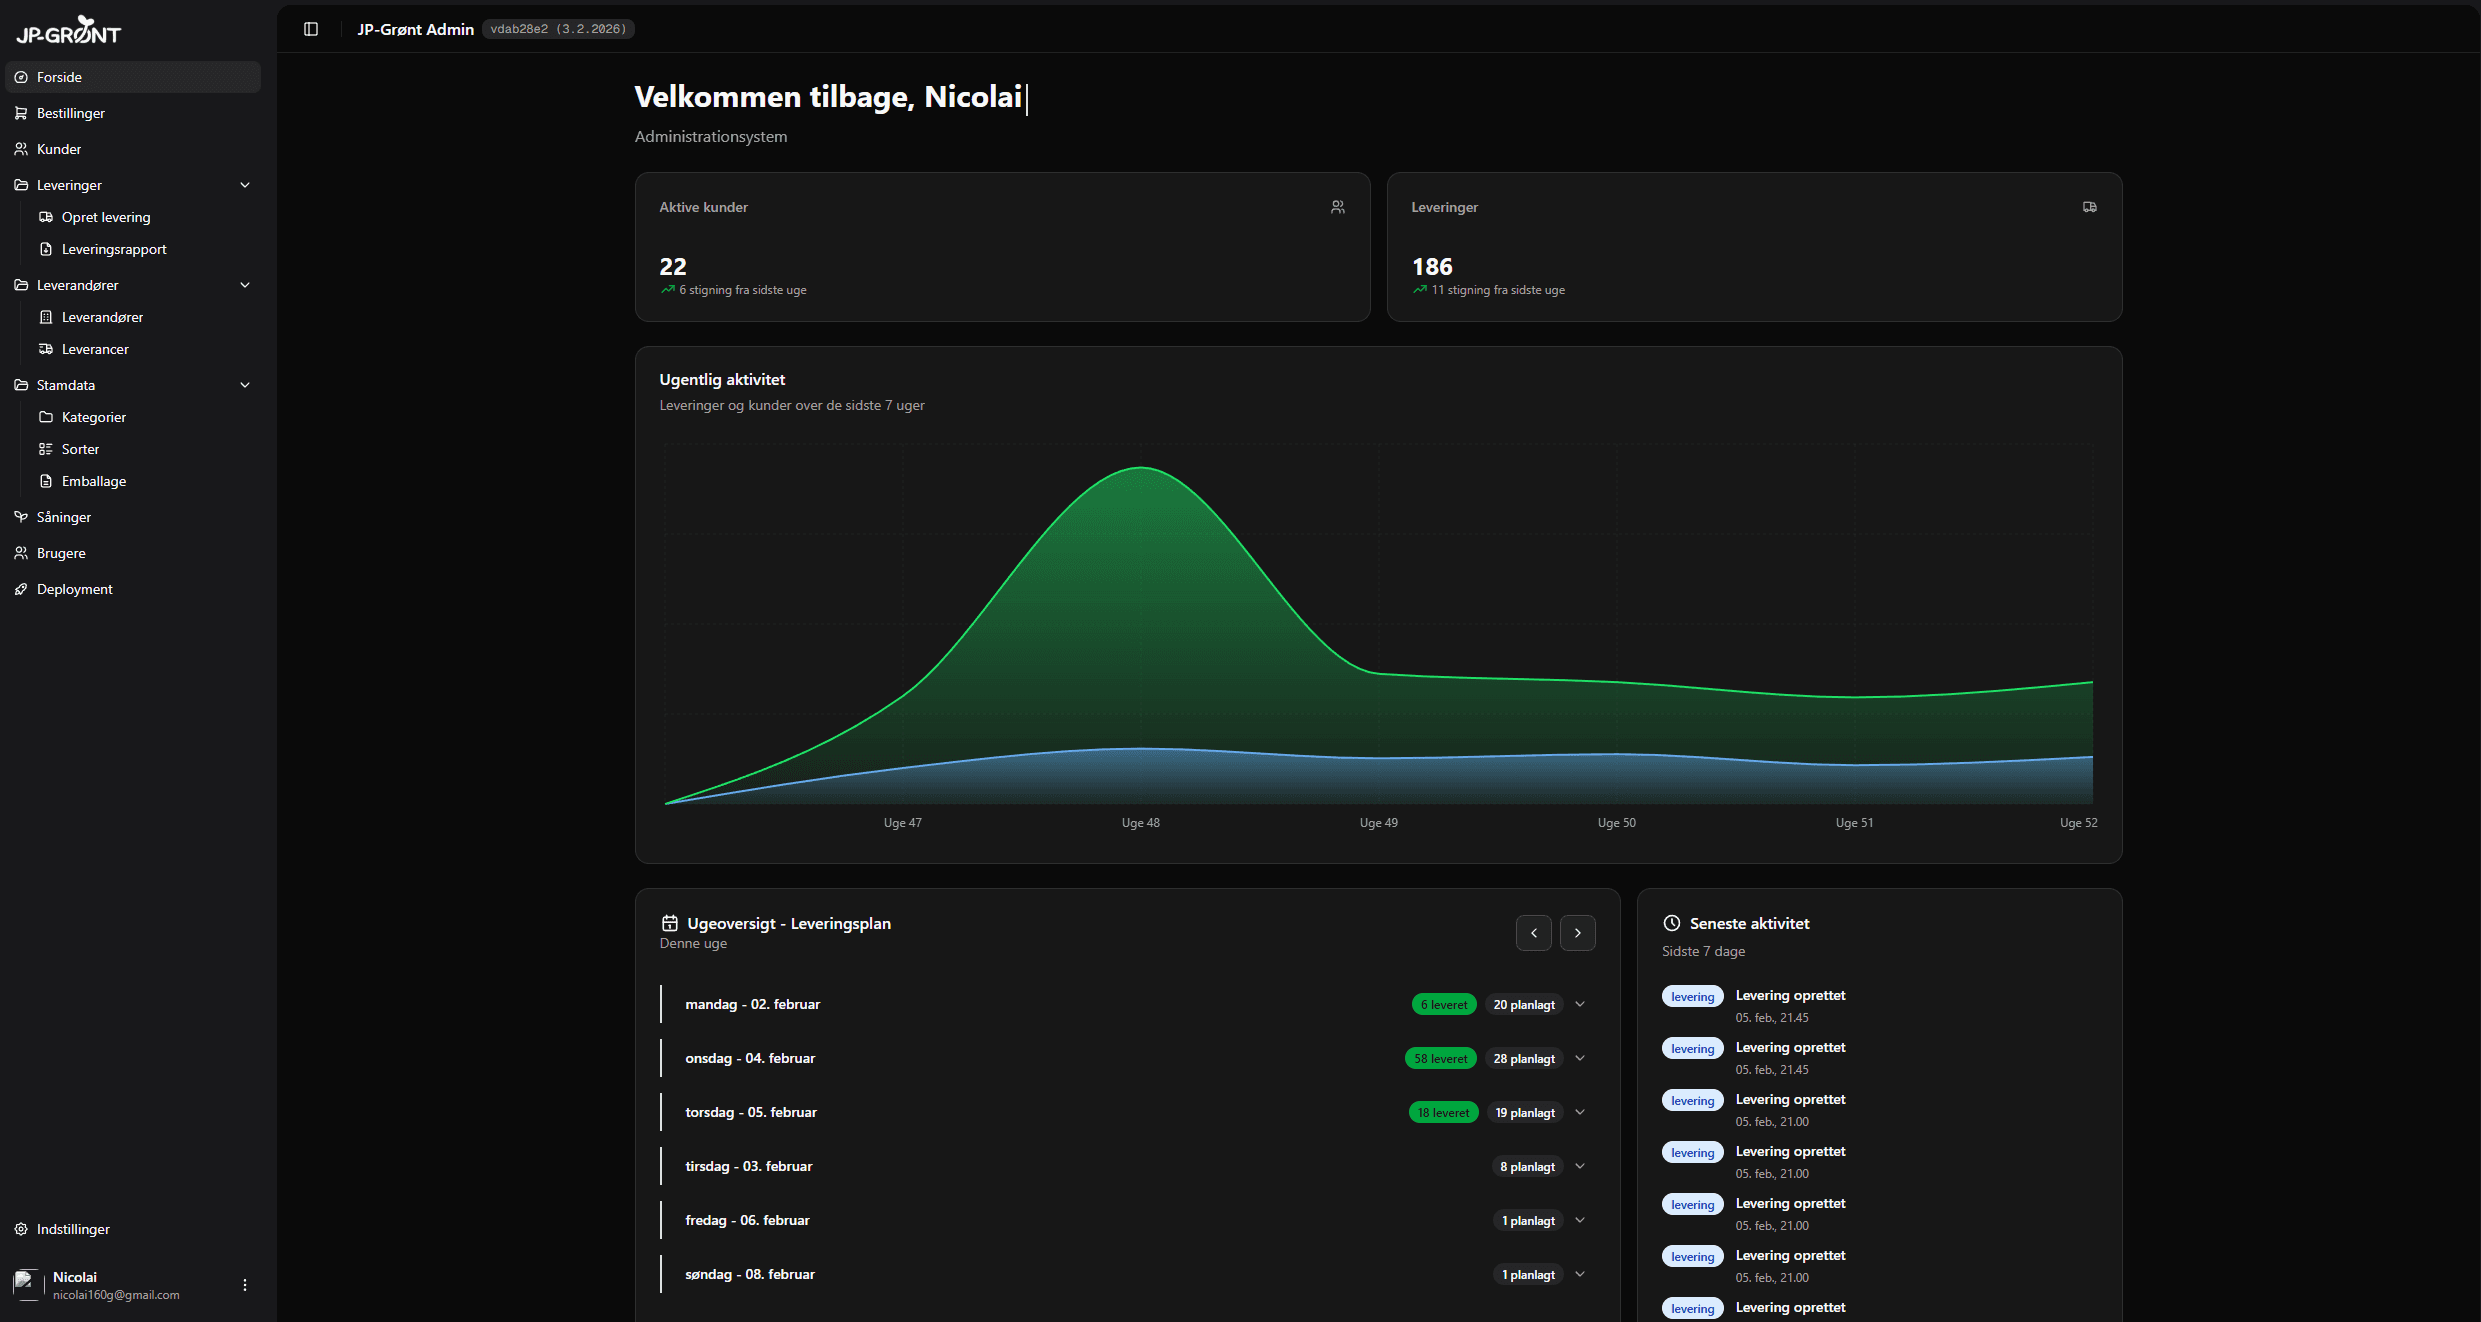Viewport: 2481px width, 1322px height.
Task: Expand fredag - 06. februar chevron
Action: pos(1580,1220)
